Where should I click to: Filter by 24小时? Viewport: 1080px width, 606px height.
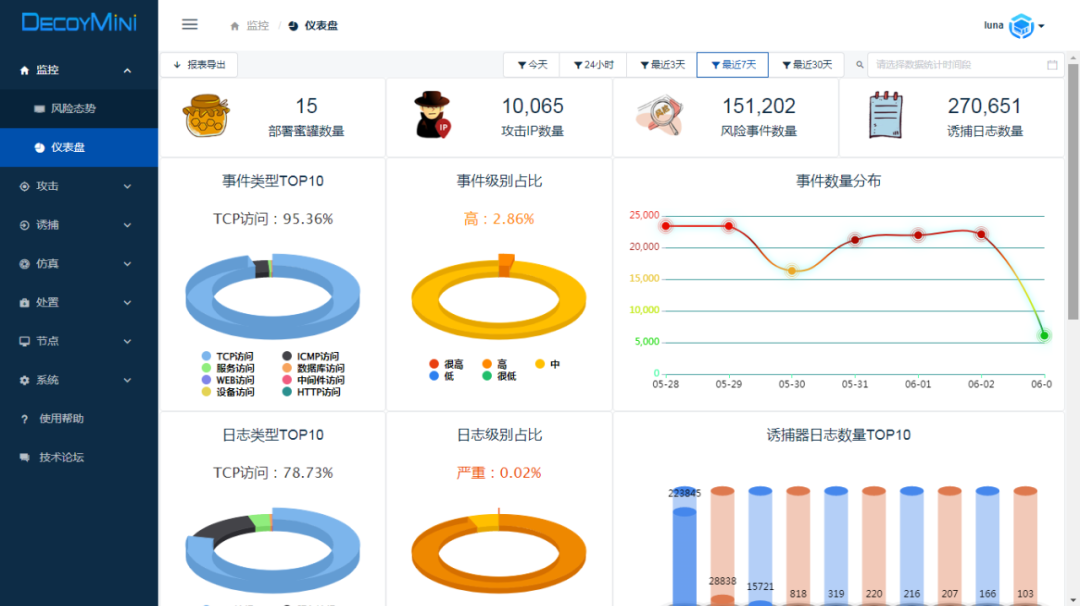[594, 65]
